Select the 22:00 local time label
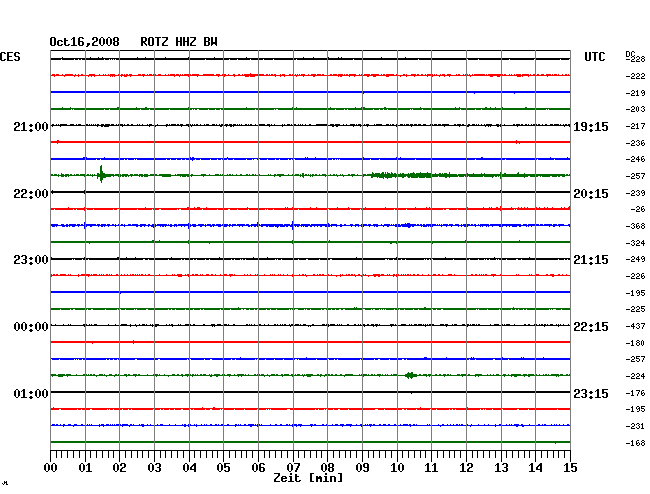The width and height of the screenshot is (650, 494). [x=31, y=194]
